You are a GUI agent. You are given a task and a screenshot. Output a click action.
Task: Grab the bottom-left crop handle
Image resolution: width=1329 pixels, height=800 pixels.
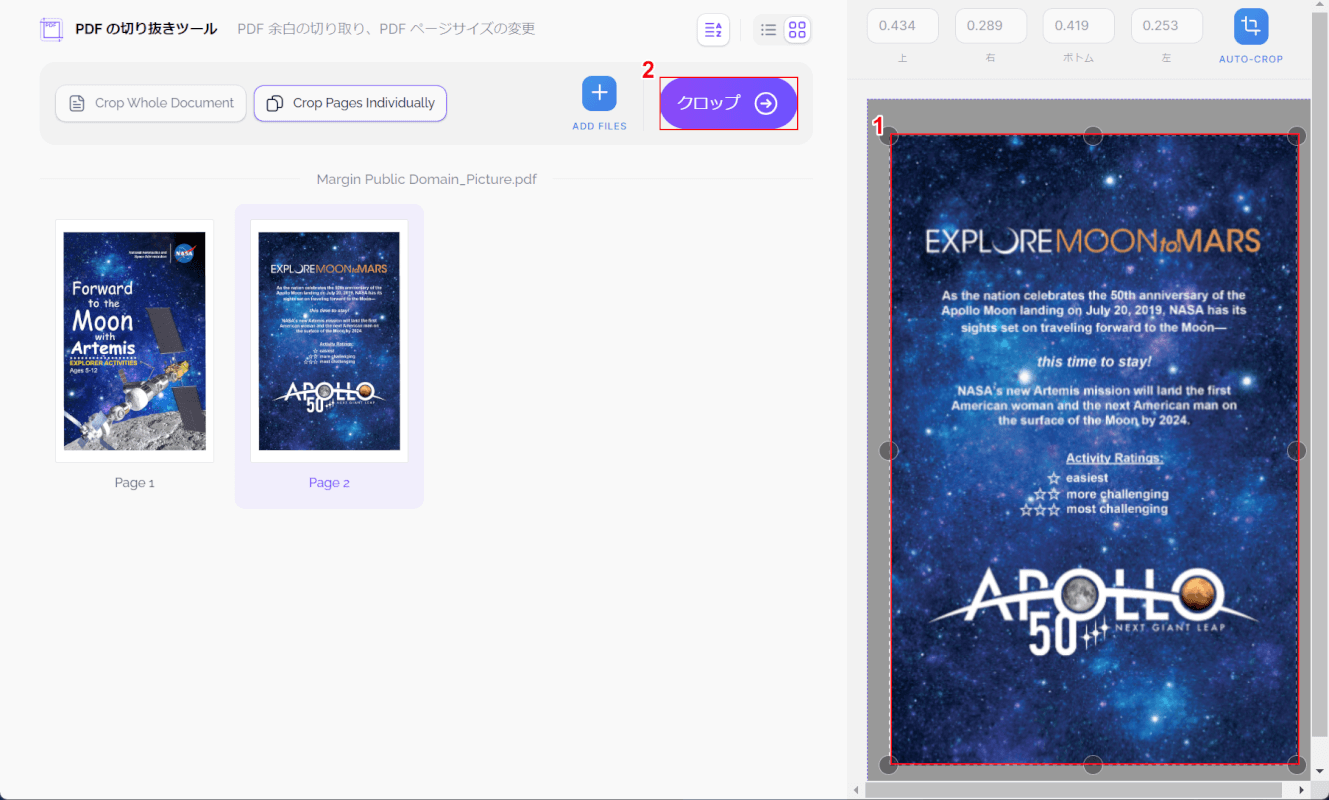(x=889, y=765)
